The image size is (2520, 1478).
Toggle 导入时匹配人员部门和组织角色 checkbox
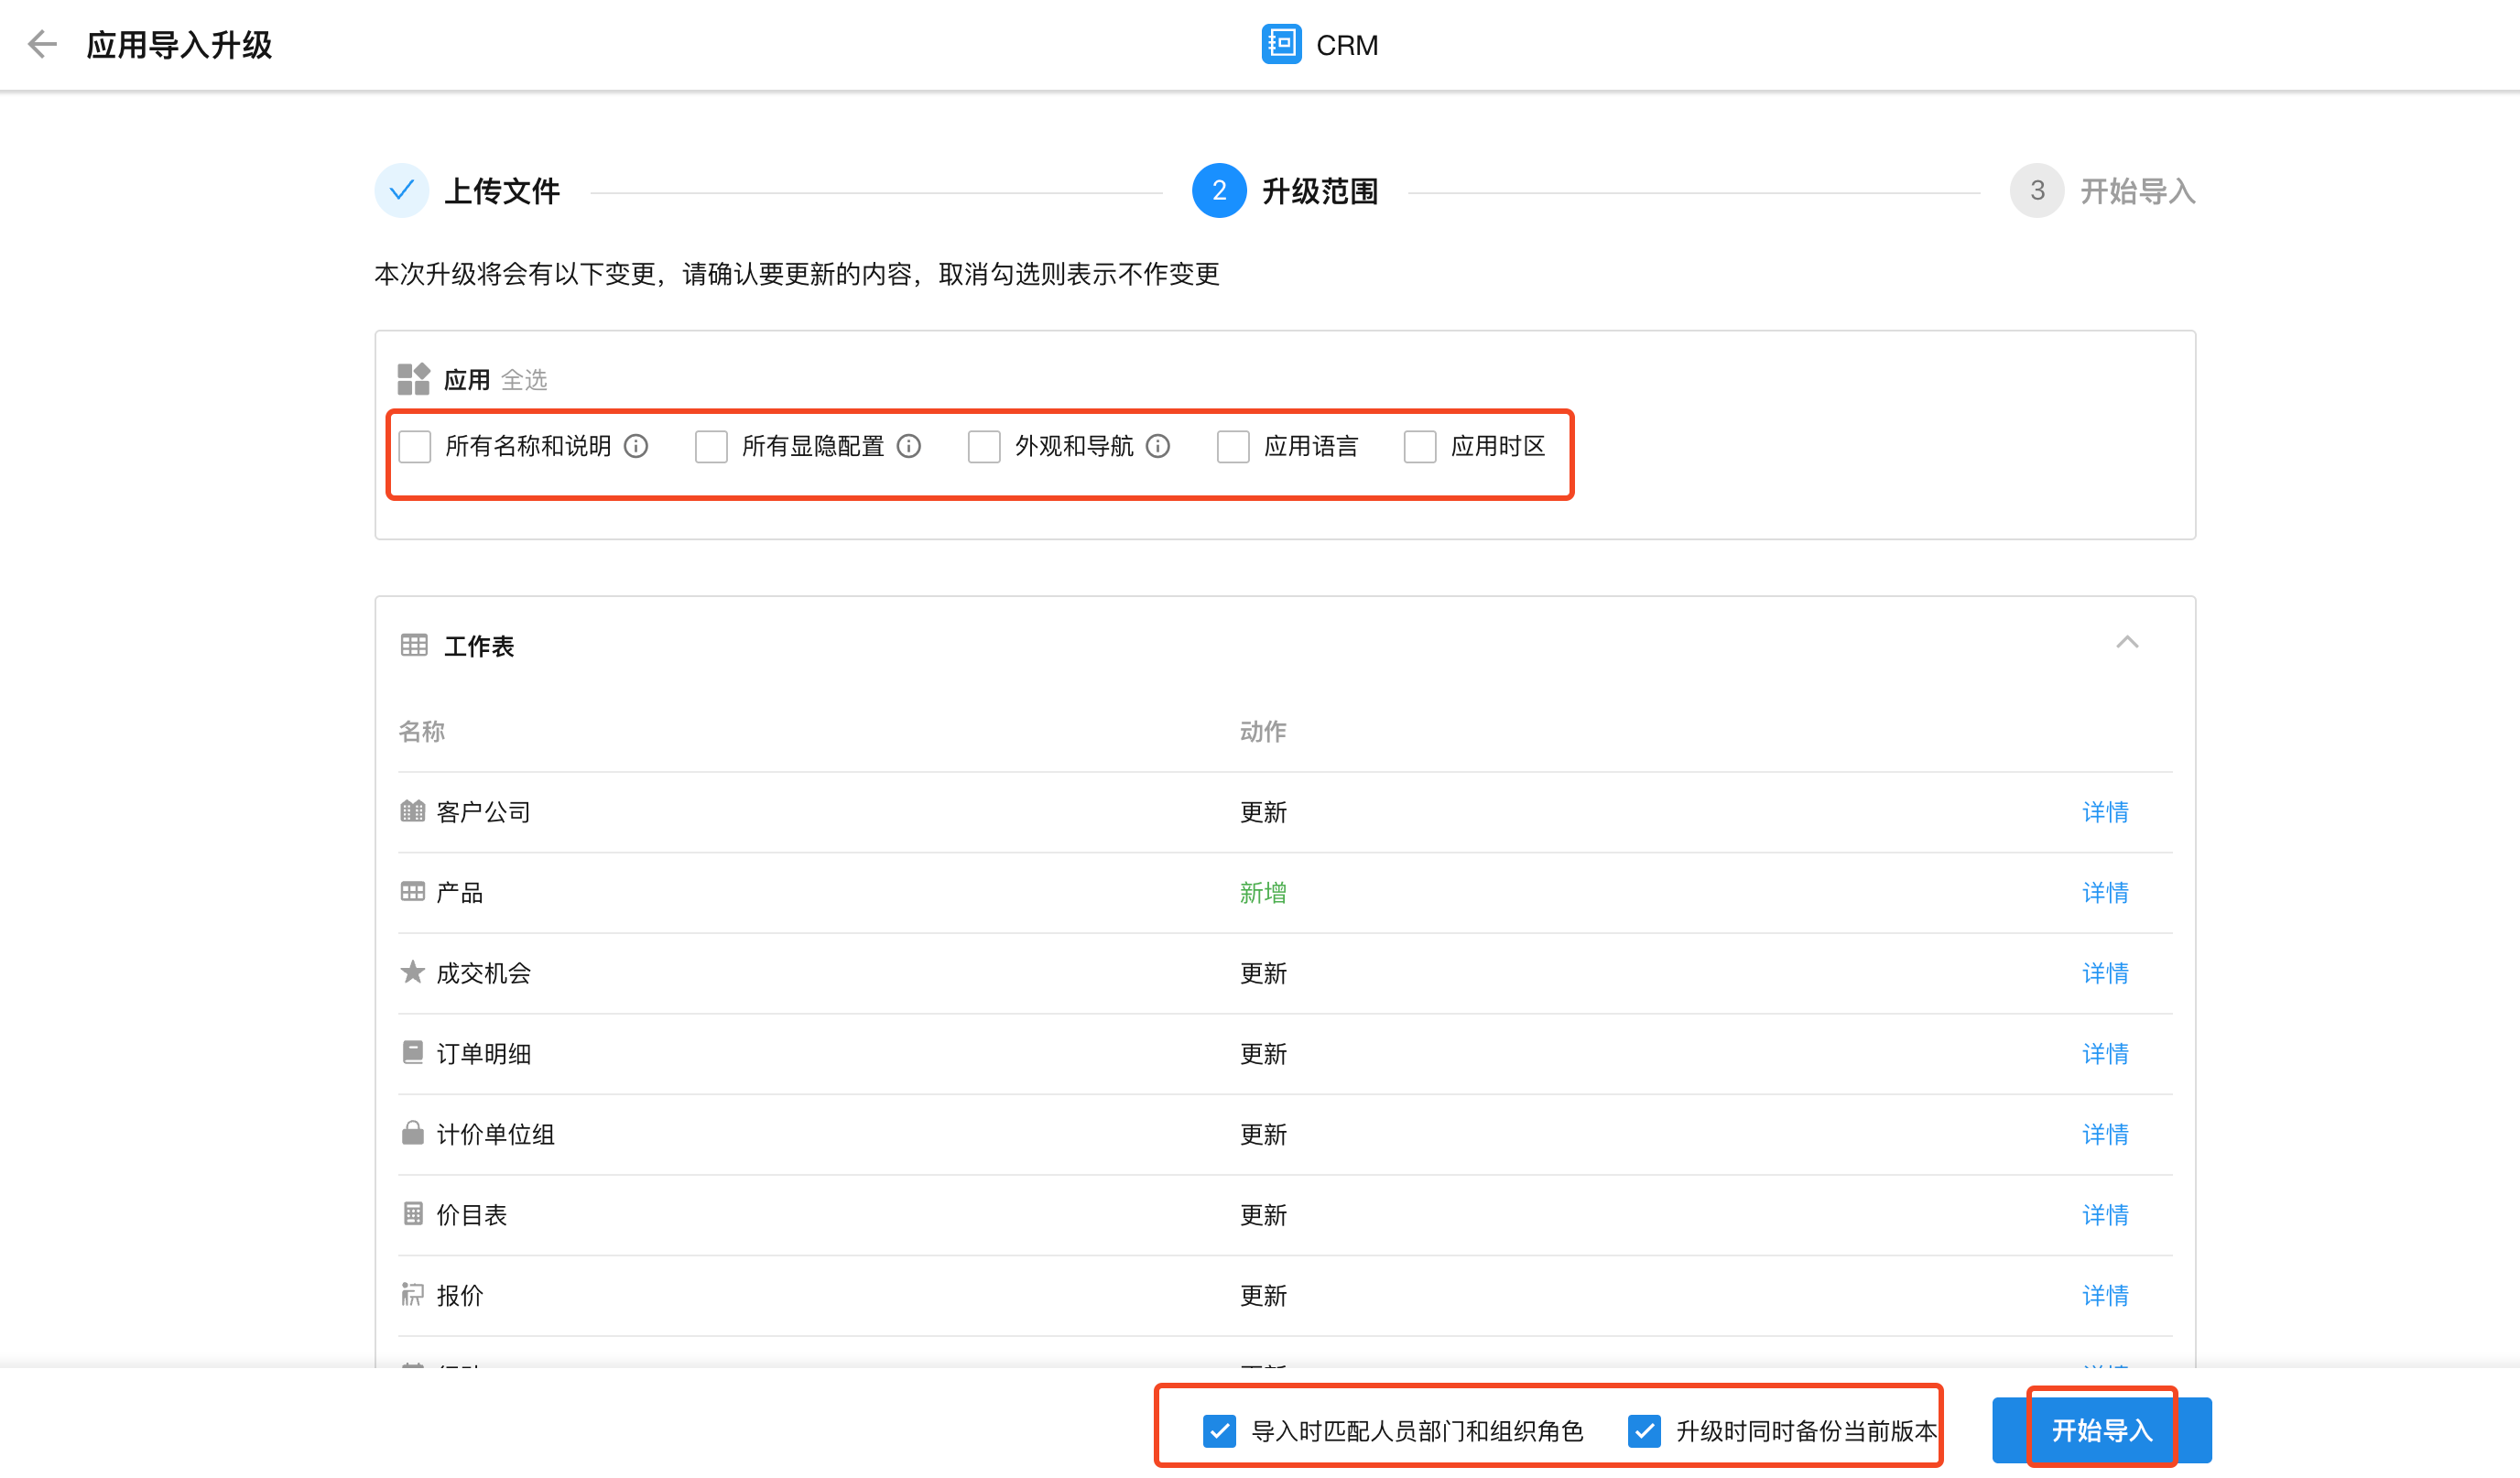[1219, 1431]
